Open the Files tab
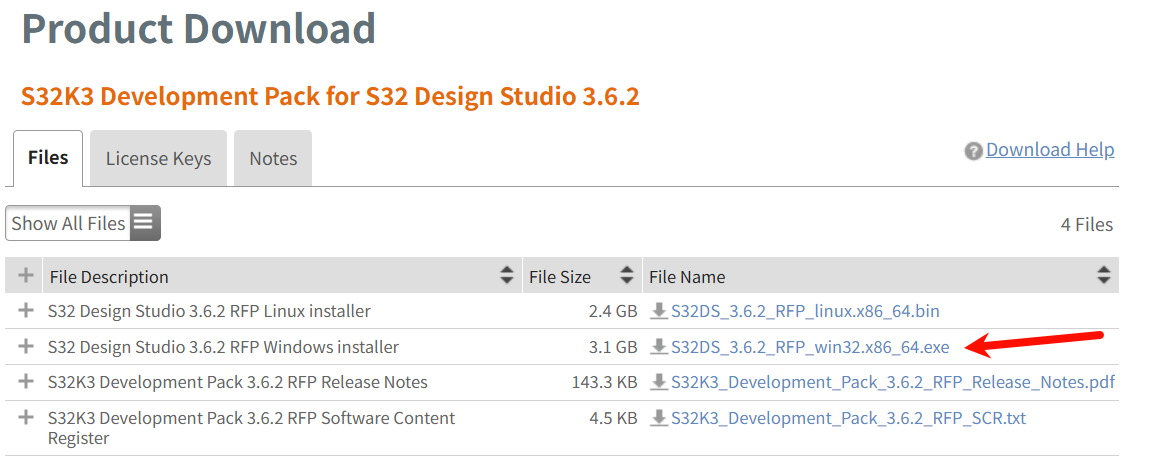This screenshot has height=464, width=1153. (48, 158)
